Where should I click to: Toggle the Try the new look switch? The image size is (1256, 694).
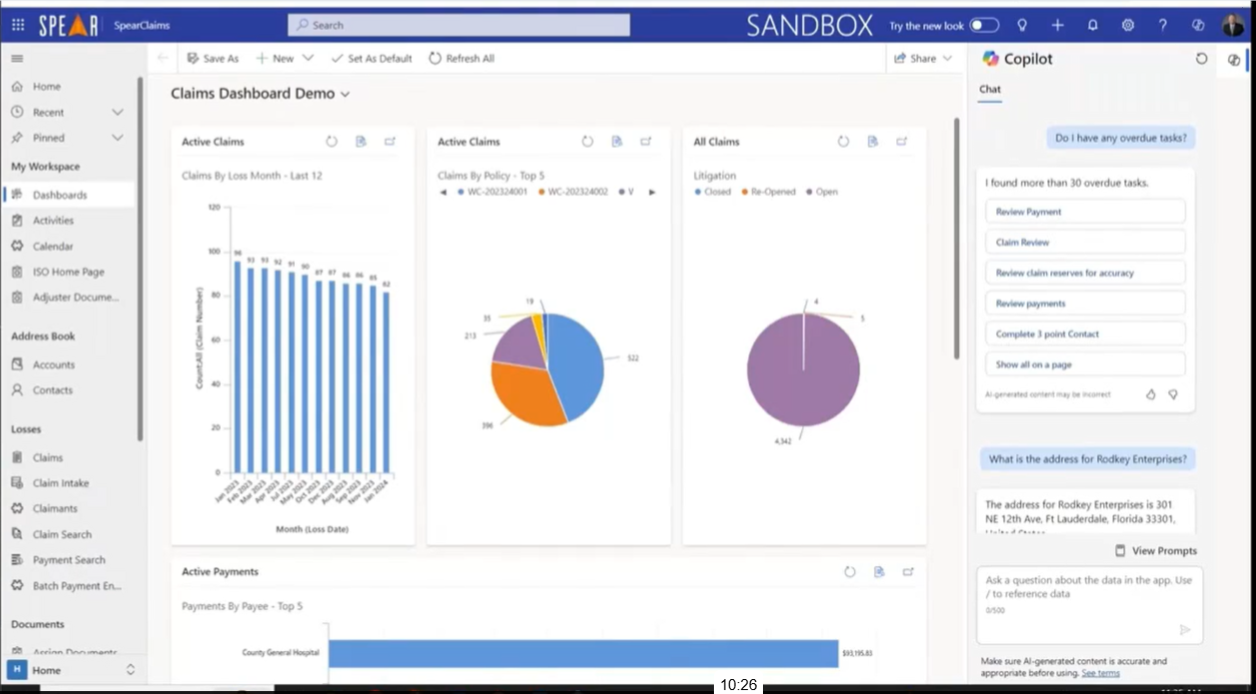point(984,25)
